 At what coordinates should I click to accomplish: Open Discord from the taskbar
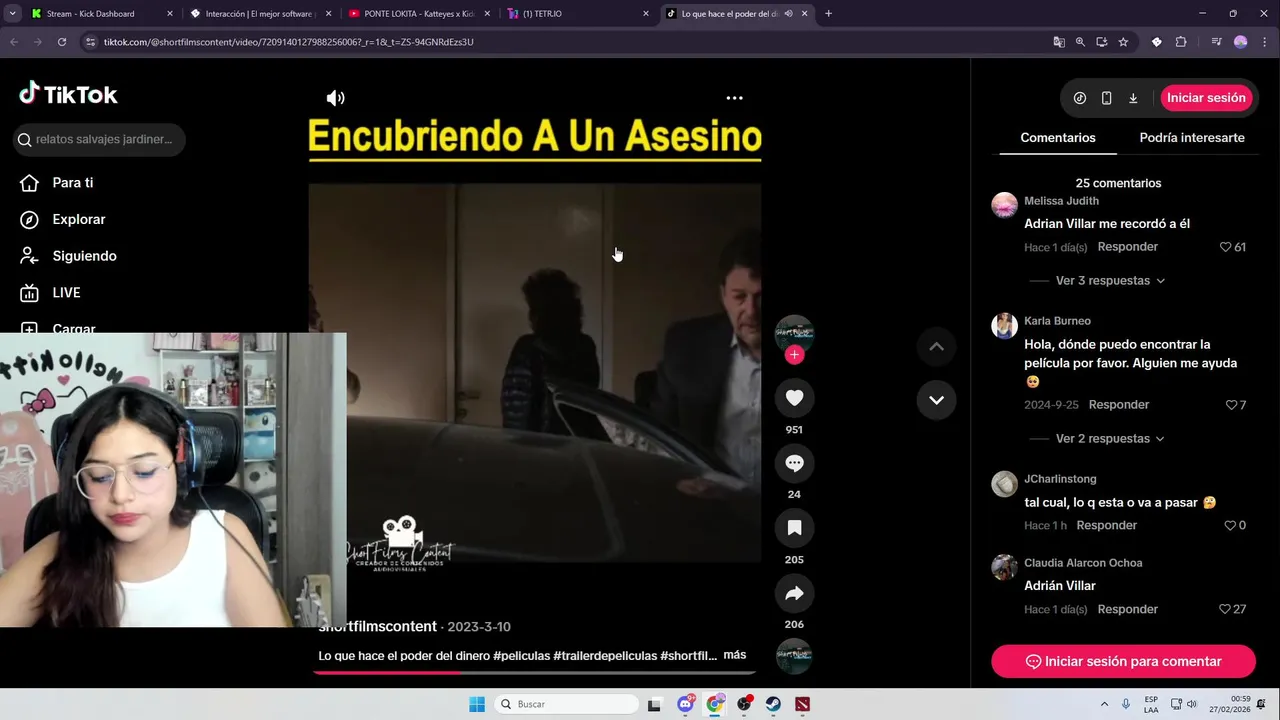685,704
